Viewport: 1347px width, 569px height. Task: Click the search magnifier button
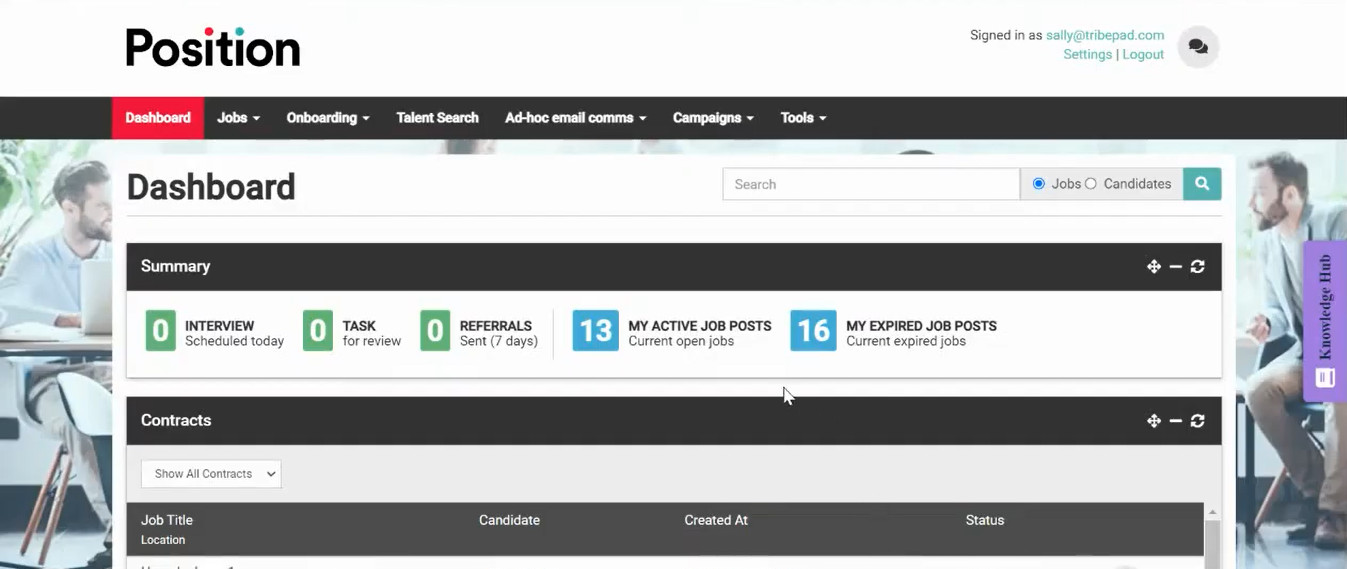click(1202, 184)
